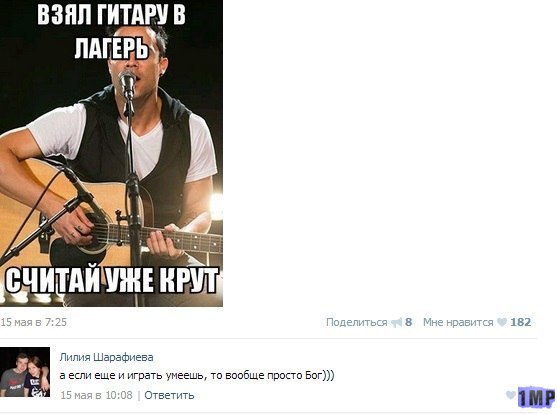Click Ответить to reply to the comment
This screenshot has width=557, height=414.
point(169,395)
